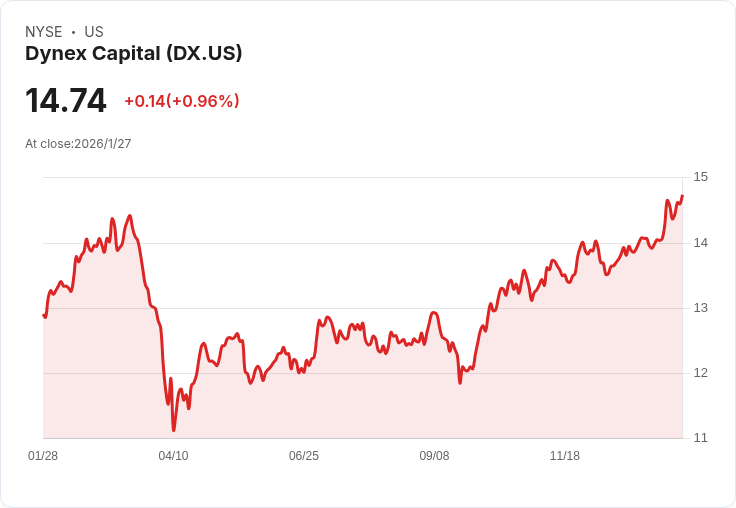Screen dimensions: 736x508
Task: Click the 14.74 closing price
Action: click(66, 101)
